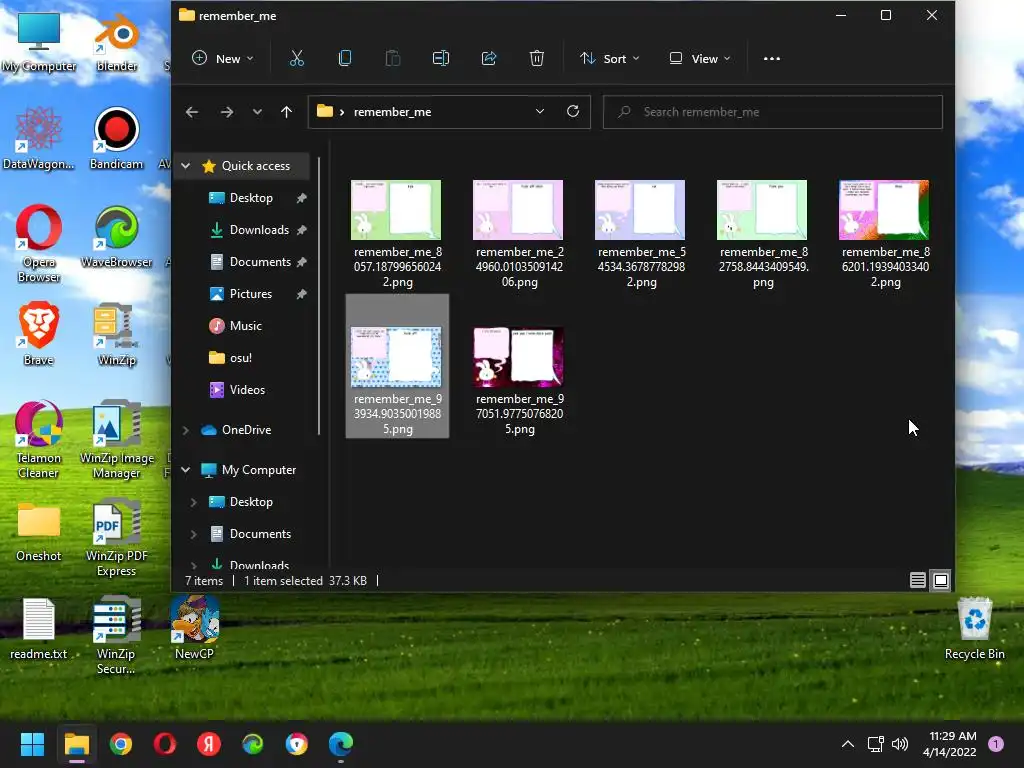Viewport: 1024px width, 768px height.
Task: Select file remember_me_54534.36787782982.png
Action: (641, 234)
